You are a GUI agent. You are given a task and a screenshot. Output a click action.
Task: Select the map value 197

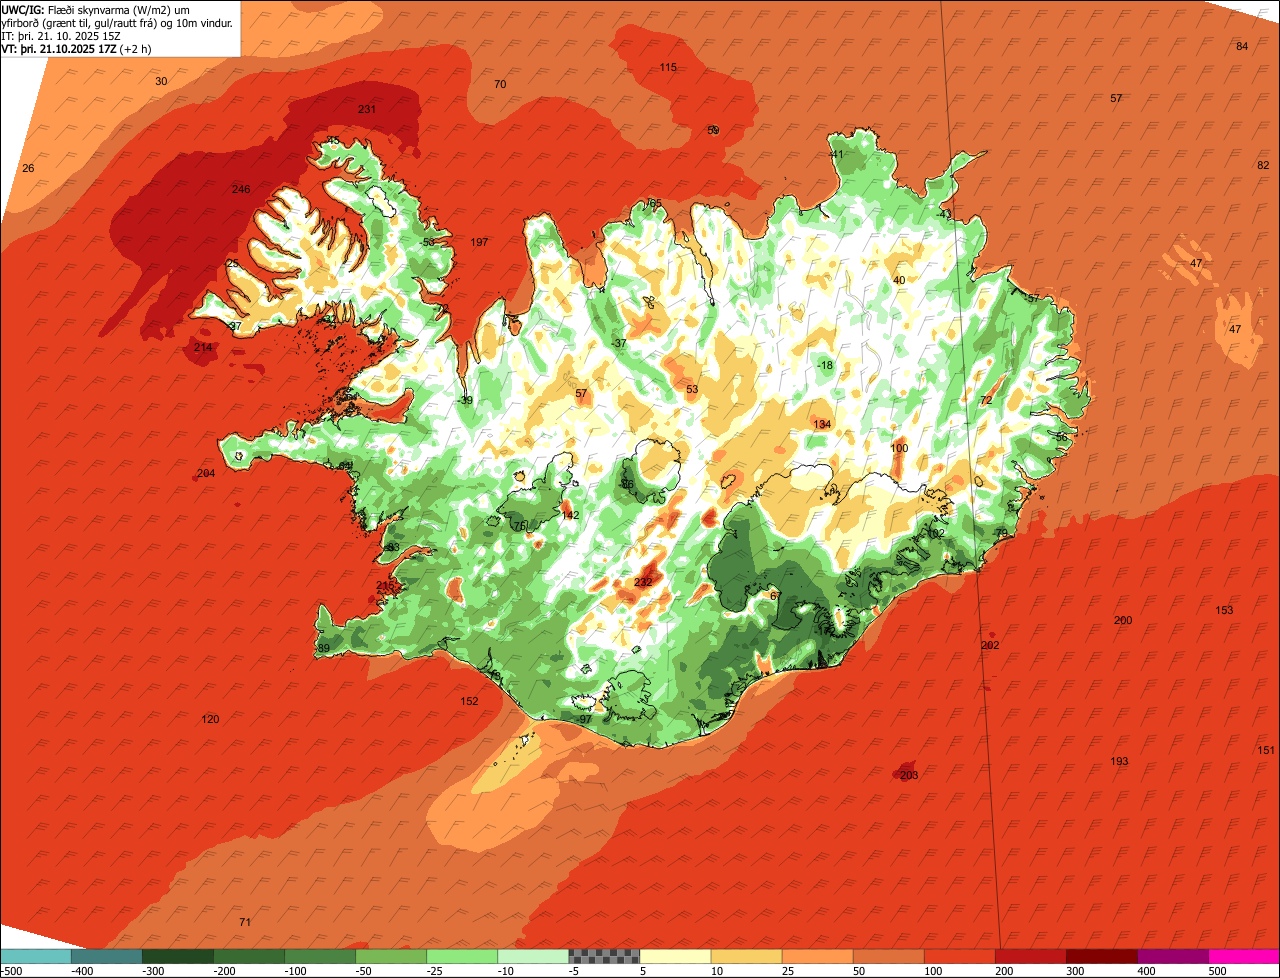point(479,242)
